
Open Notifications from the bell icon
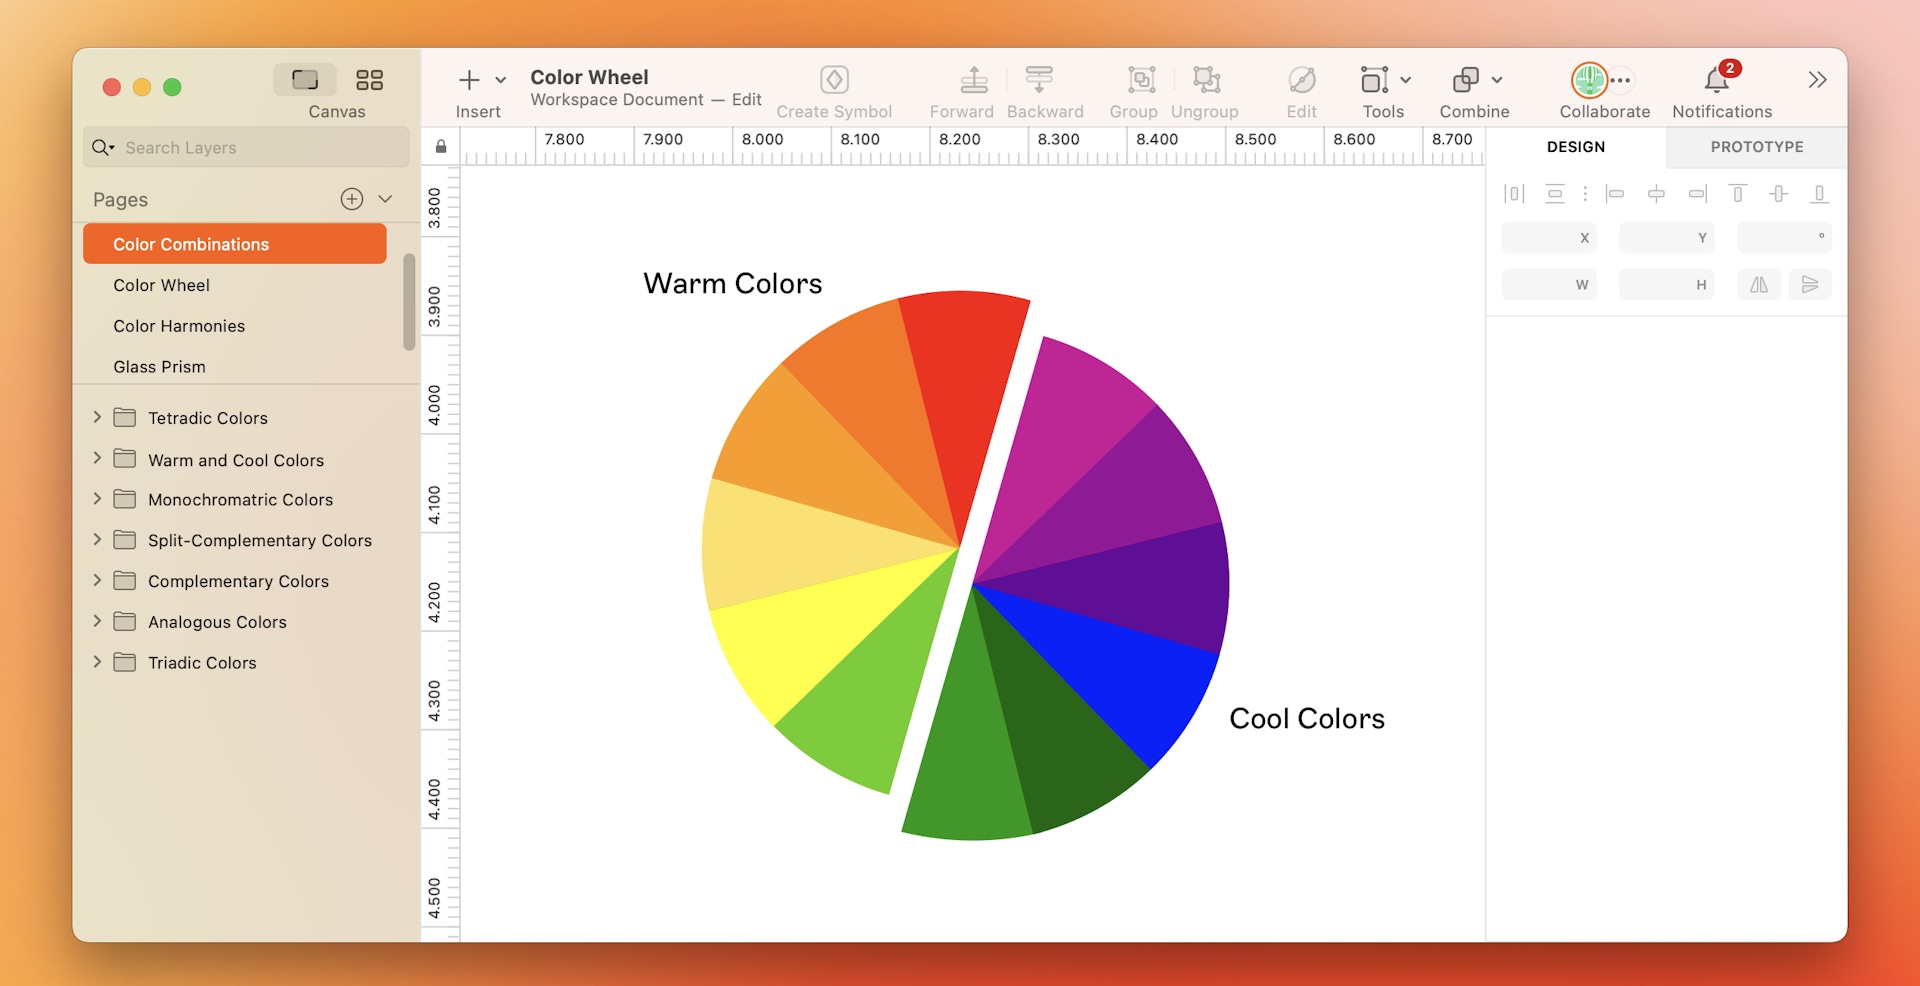(x=1716, y=80)
